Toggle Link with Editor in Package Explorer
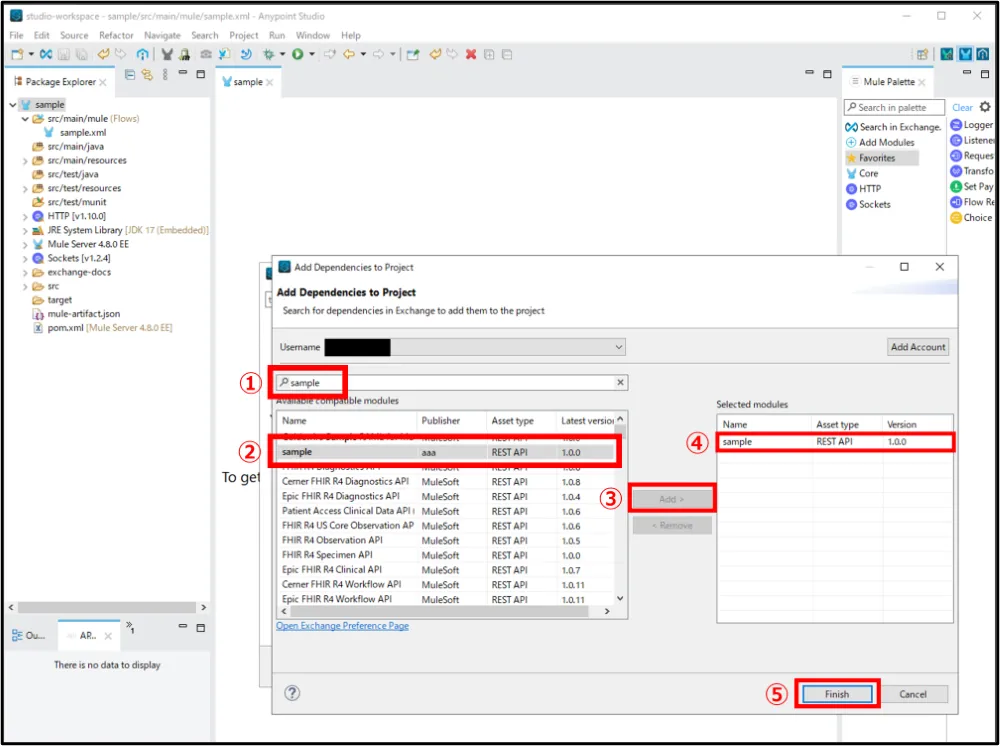The height and width of the screenshot is (746, 1000). pyautogui.click(x=147, y=75)
